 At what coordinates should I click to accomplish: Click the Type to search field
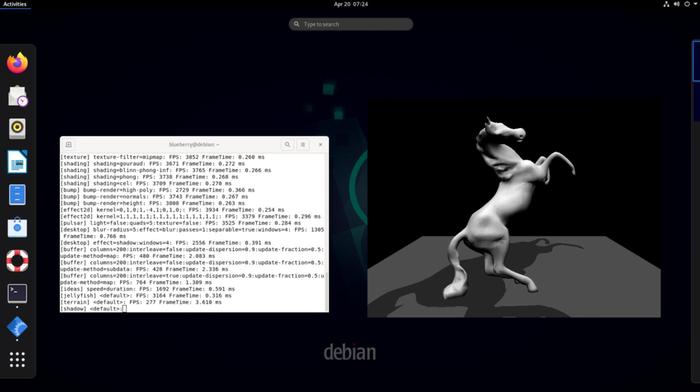tap(351, 24)
